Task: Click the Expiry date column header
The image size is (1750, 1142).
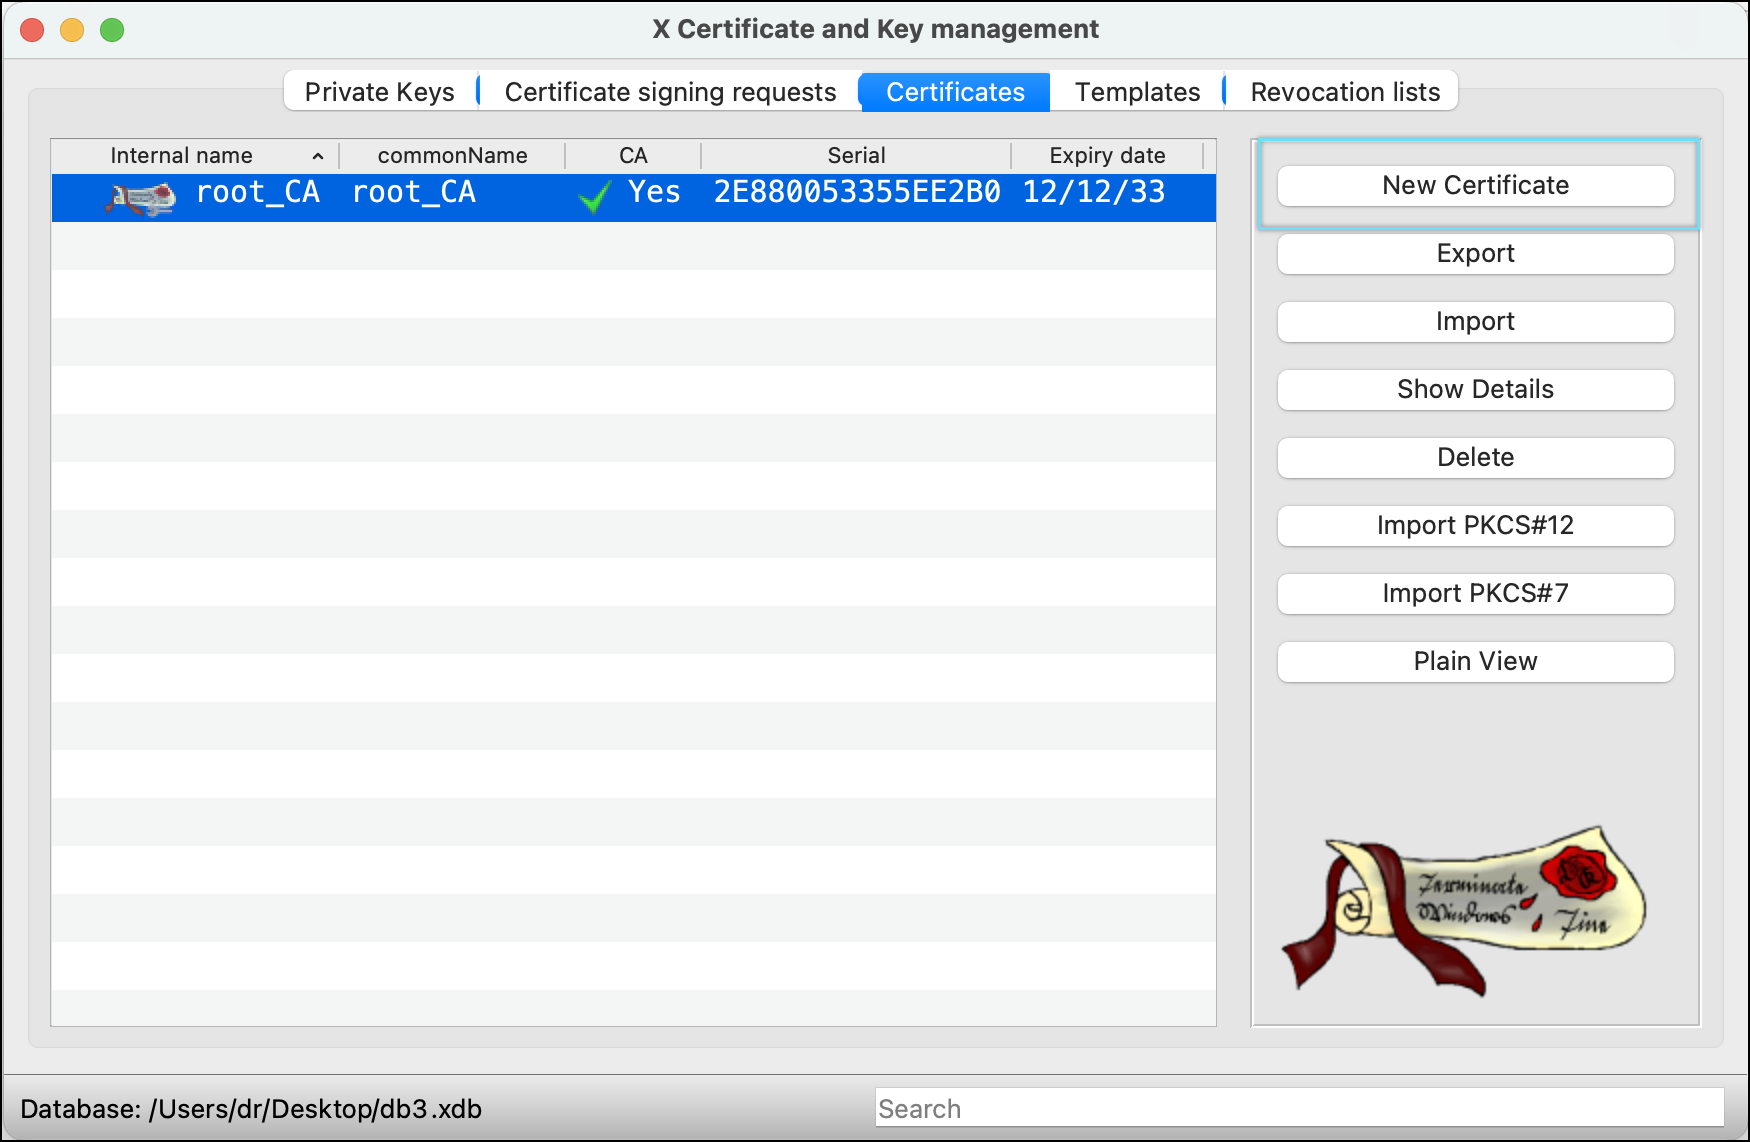Action: coord(1106,156)
